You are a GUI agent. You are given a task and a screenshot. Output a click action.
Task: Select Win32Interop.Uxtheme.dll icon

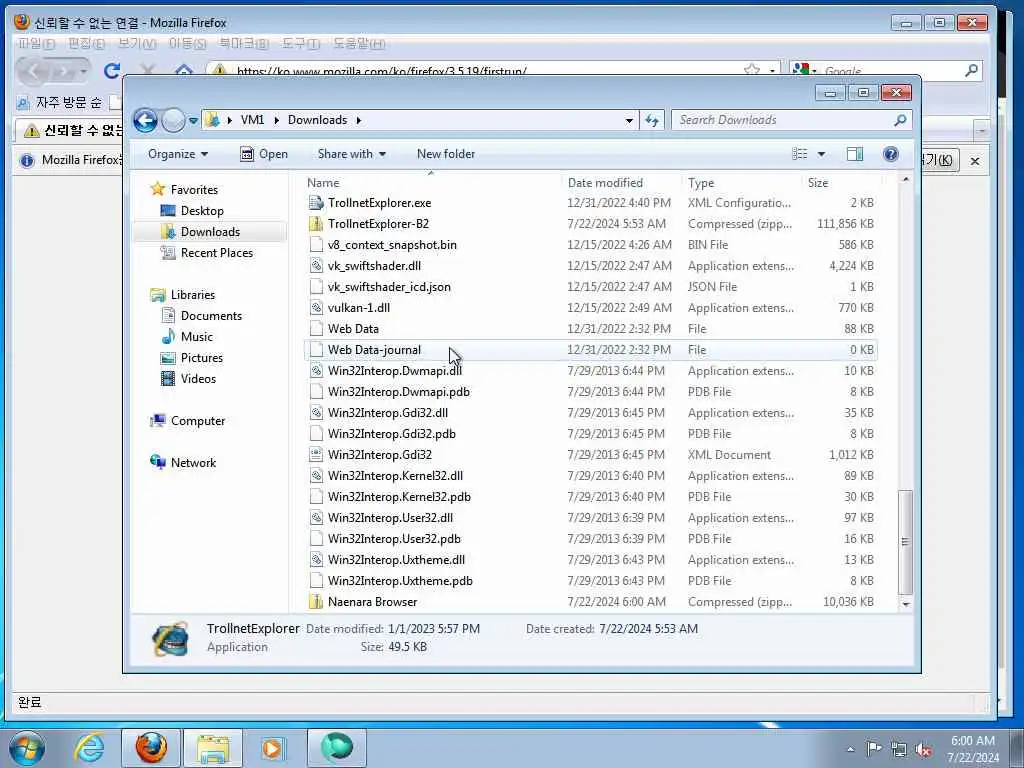(316, 560)
